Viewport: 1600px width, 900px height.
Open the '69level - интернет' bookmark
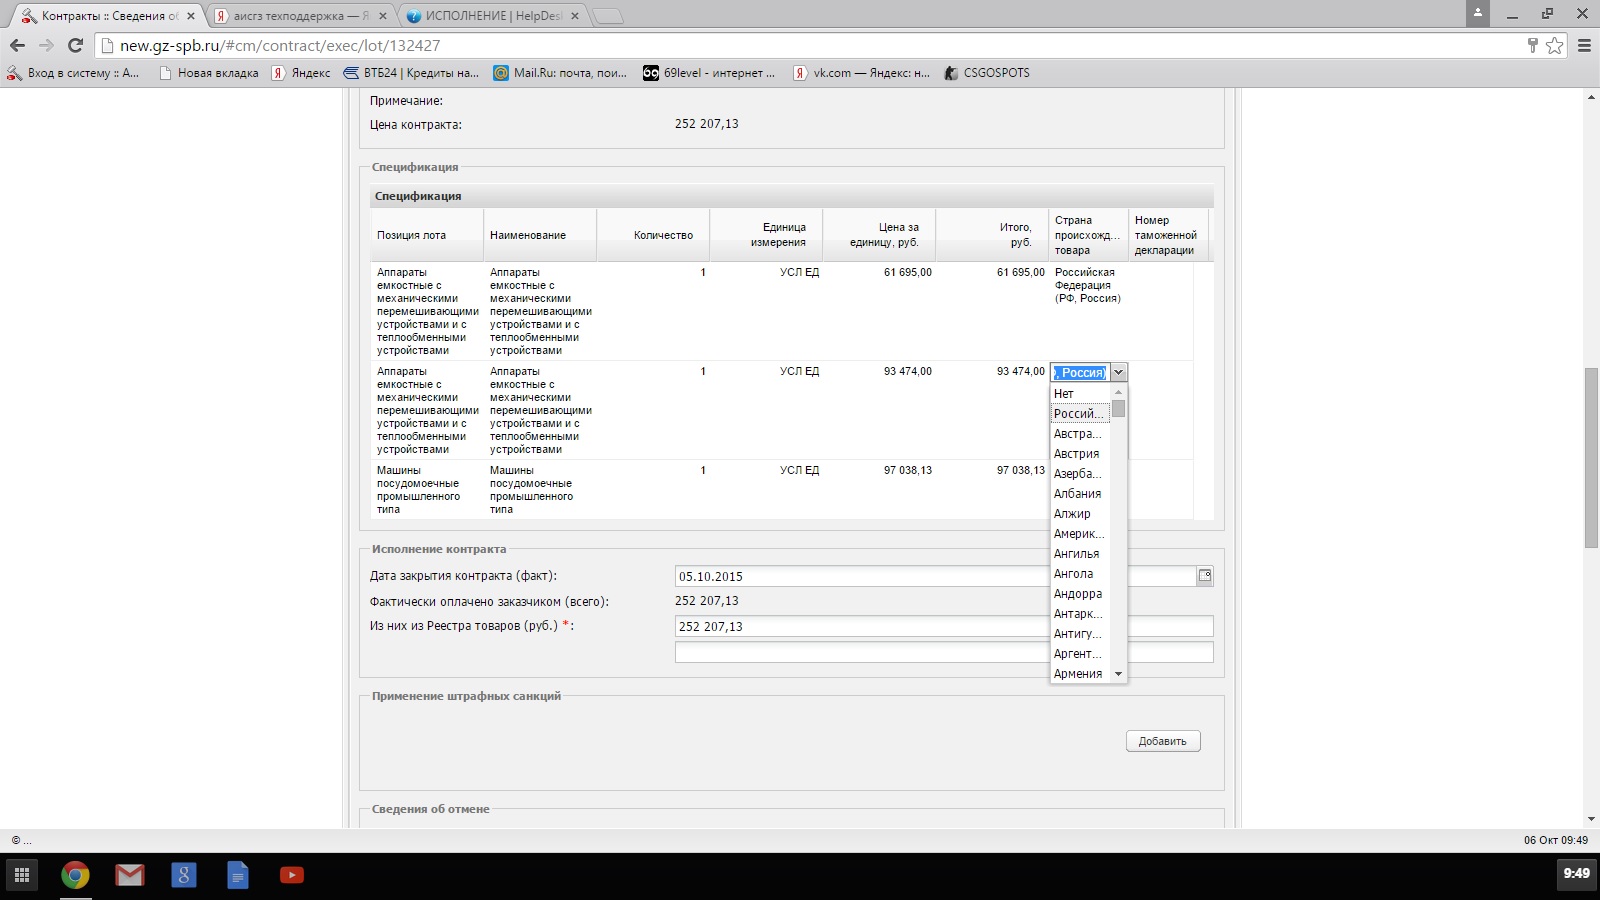709,73
